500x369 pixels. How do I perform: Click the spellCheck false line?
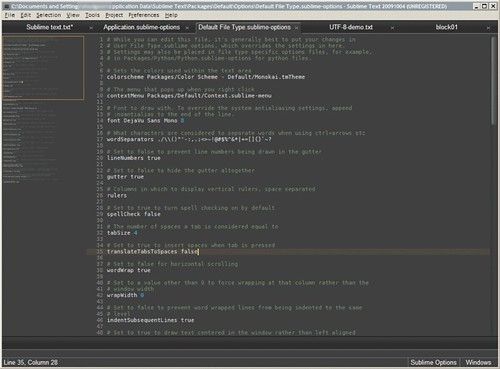tap(134, 214)
